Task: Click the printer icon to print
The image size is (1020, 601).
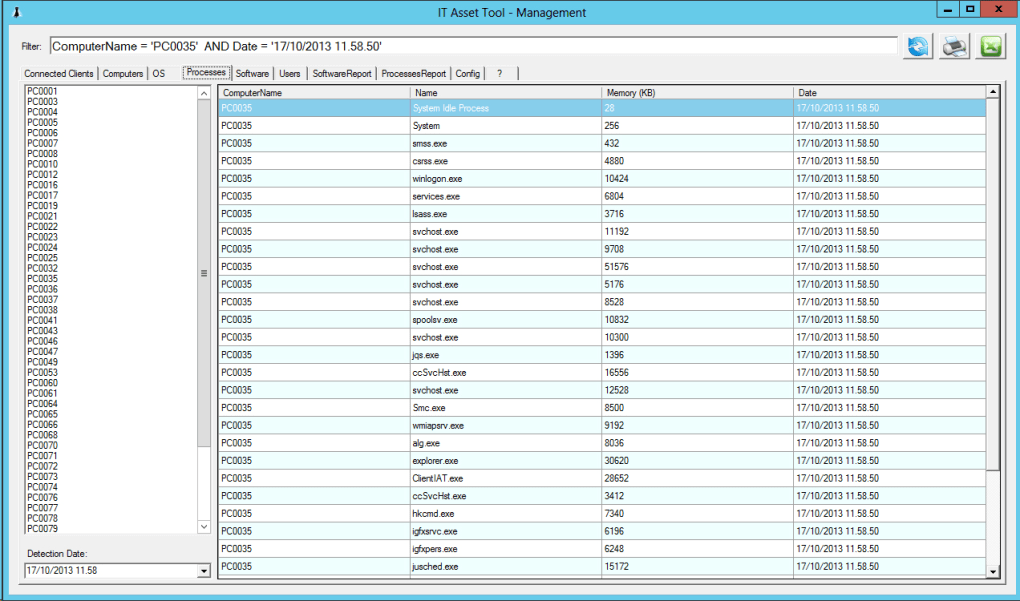Action: [955, 47]
